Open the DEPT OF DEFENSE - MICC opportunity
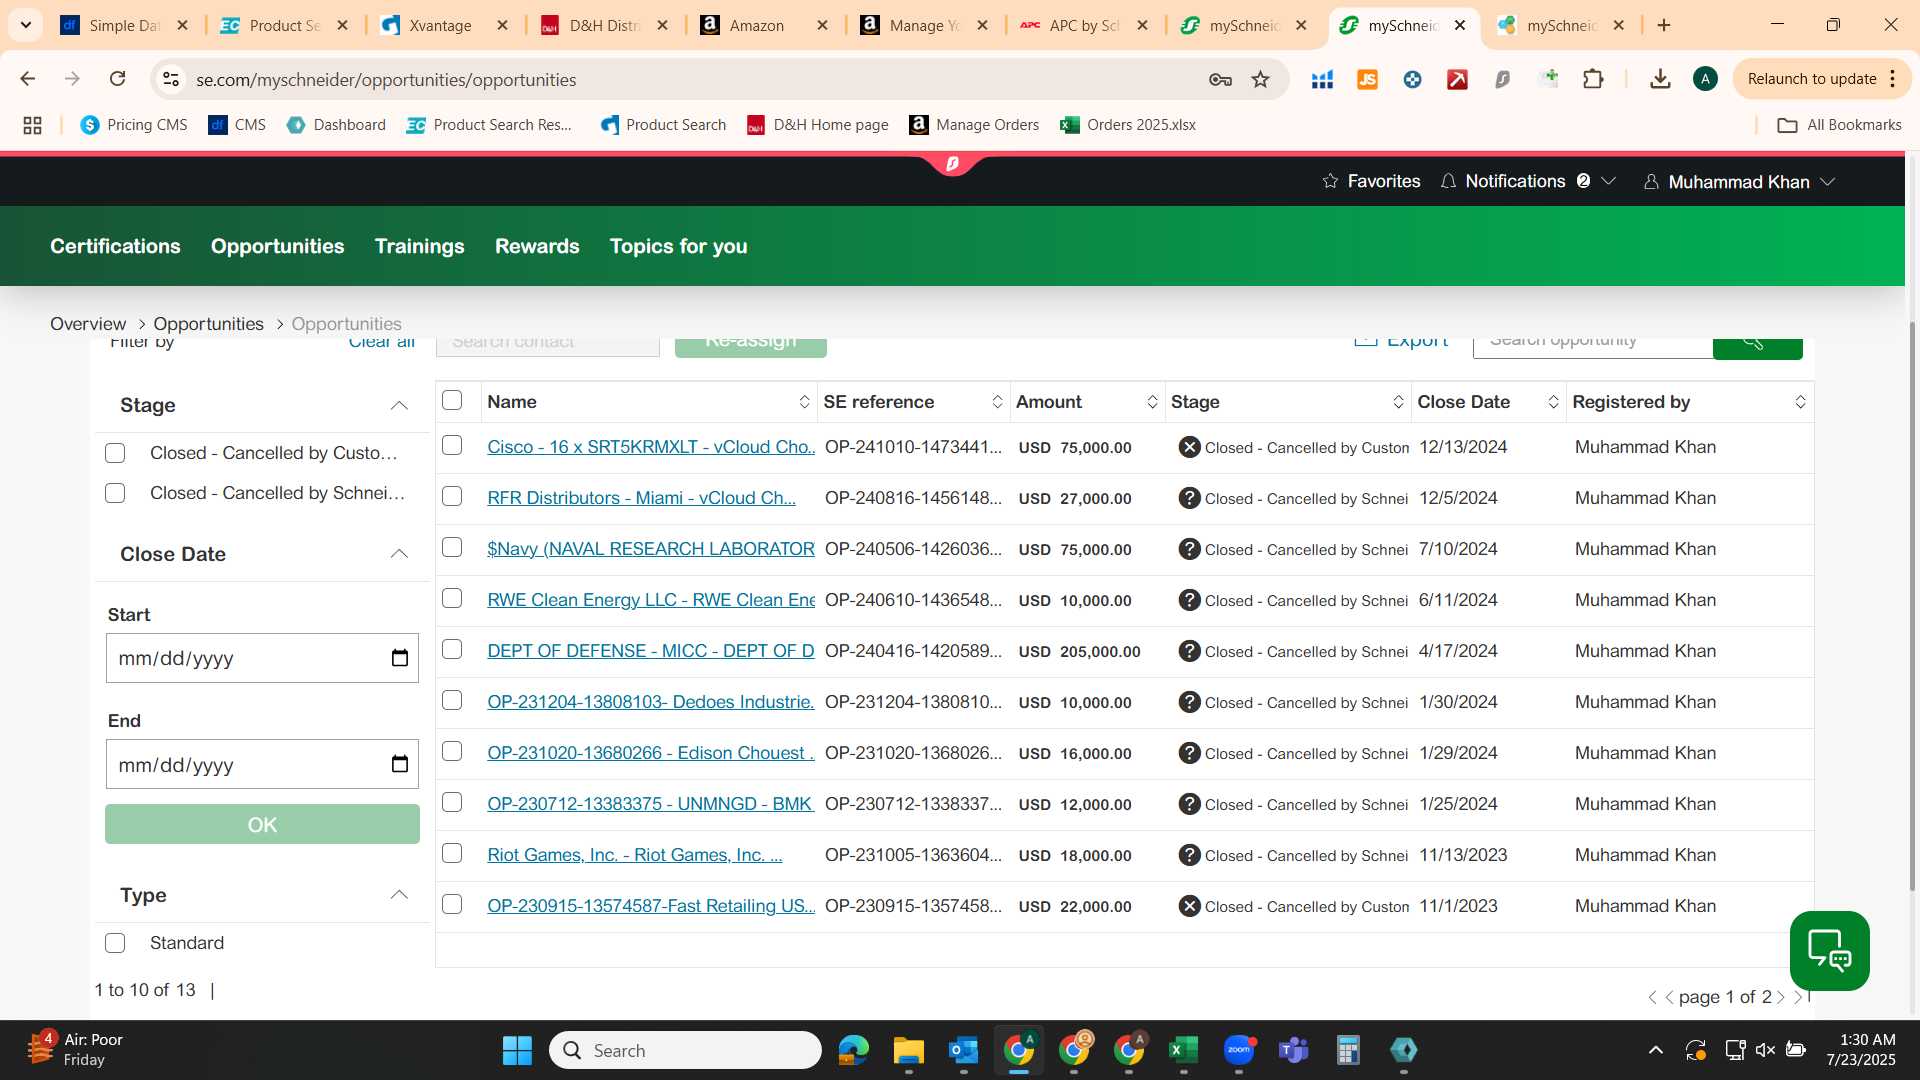The width and height of the screenshot is (1920, 1080). click(651, 651)
